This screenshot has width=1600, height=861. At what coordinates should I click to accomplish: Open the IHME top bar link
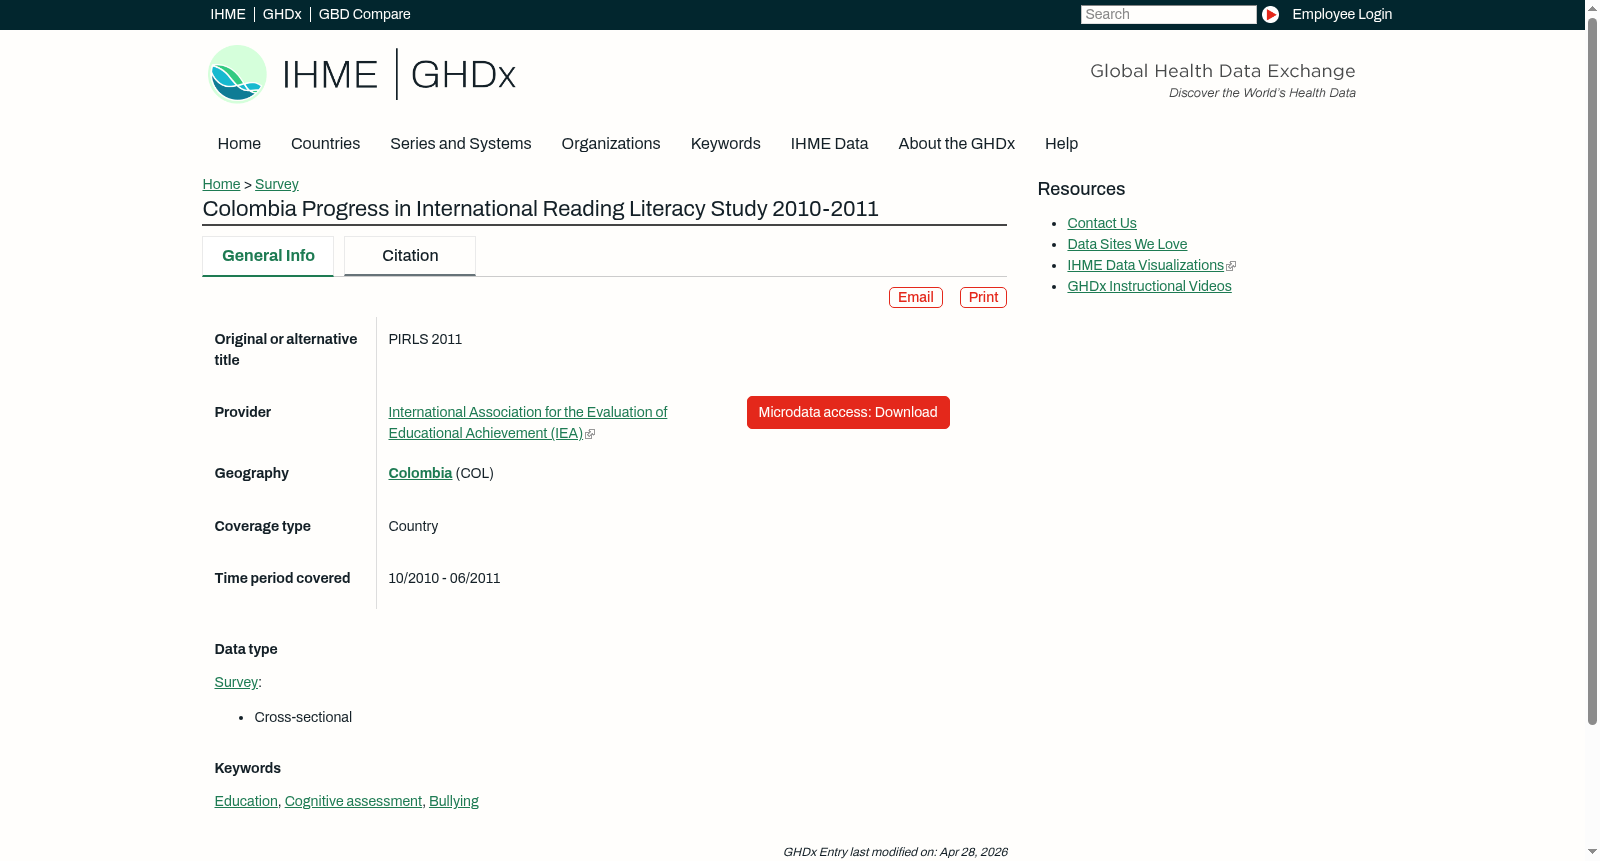pos(228,14)
